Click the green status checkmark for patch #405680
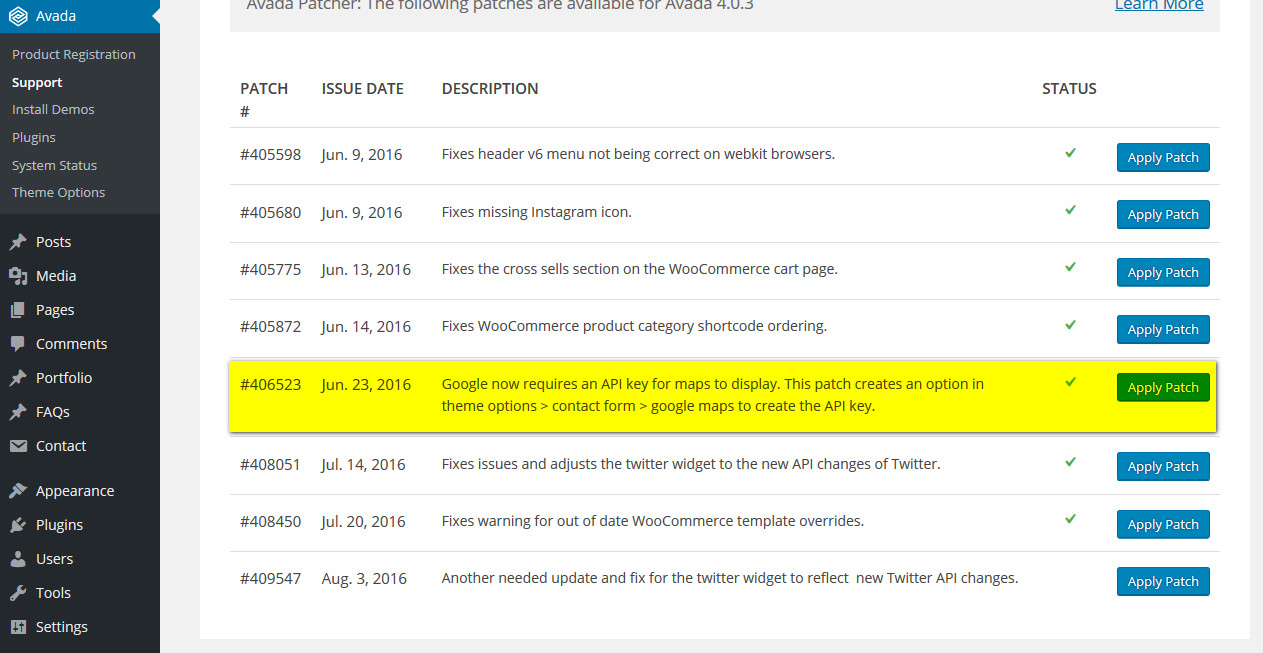Viewport: 1263px width, 653px height. 1070,211
